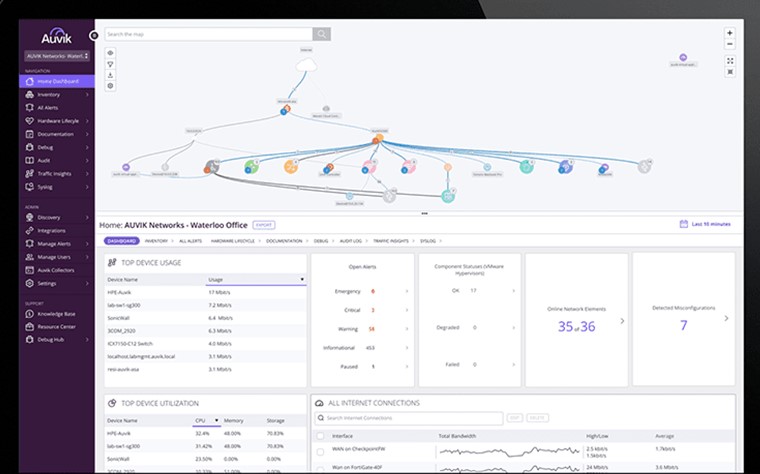The height and width of the screenshot is (474, 760).
Task: Expand Online Network Elements arrow
Action: (622, 321)
